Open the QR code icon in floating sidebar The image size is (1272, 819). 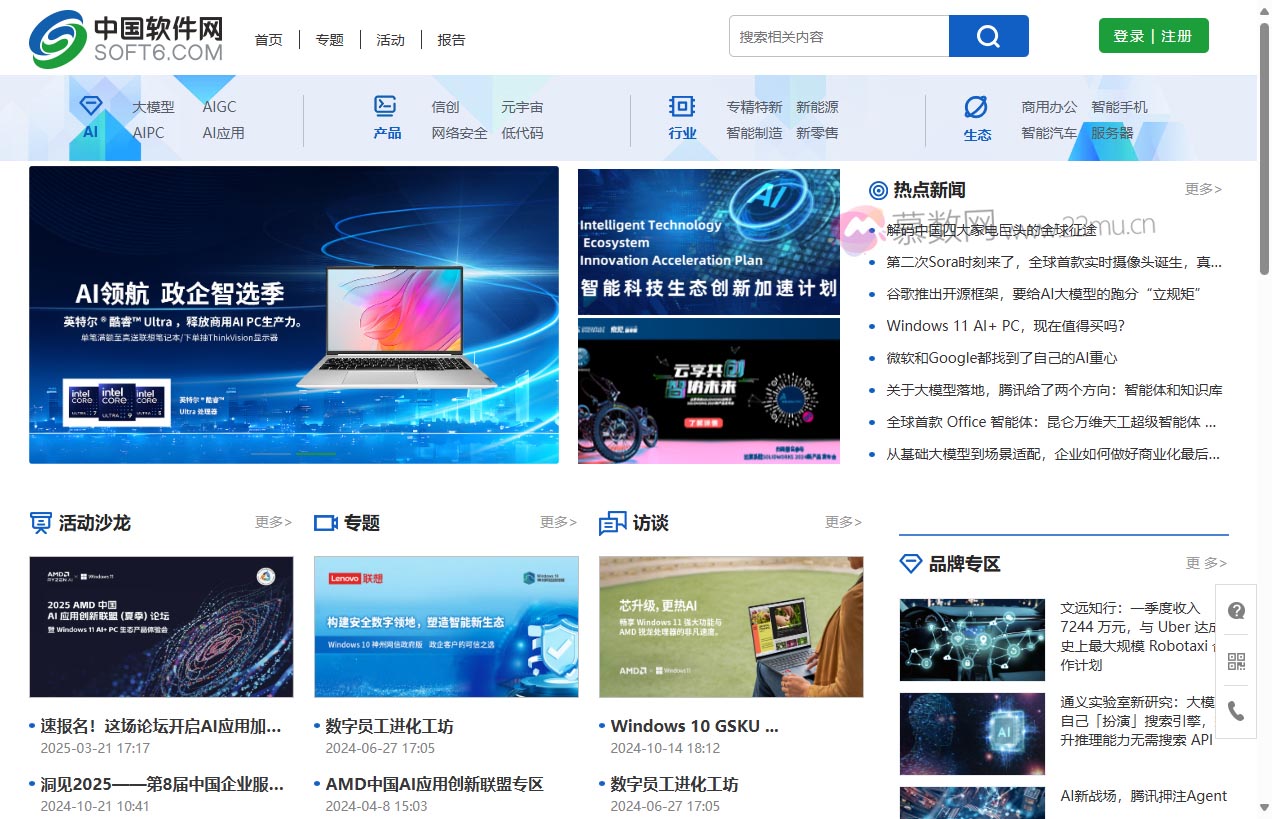coord(1237,661)
